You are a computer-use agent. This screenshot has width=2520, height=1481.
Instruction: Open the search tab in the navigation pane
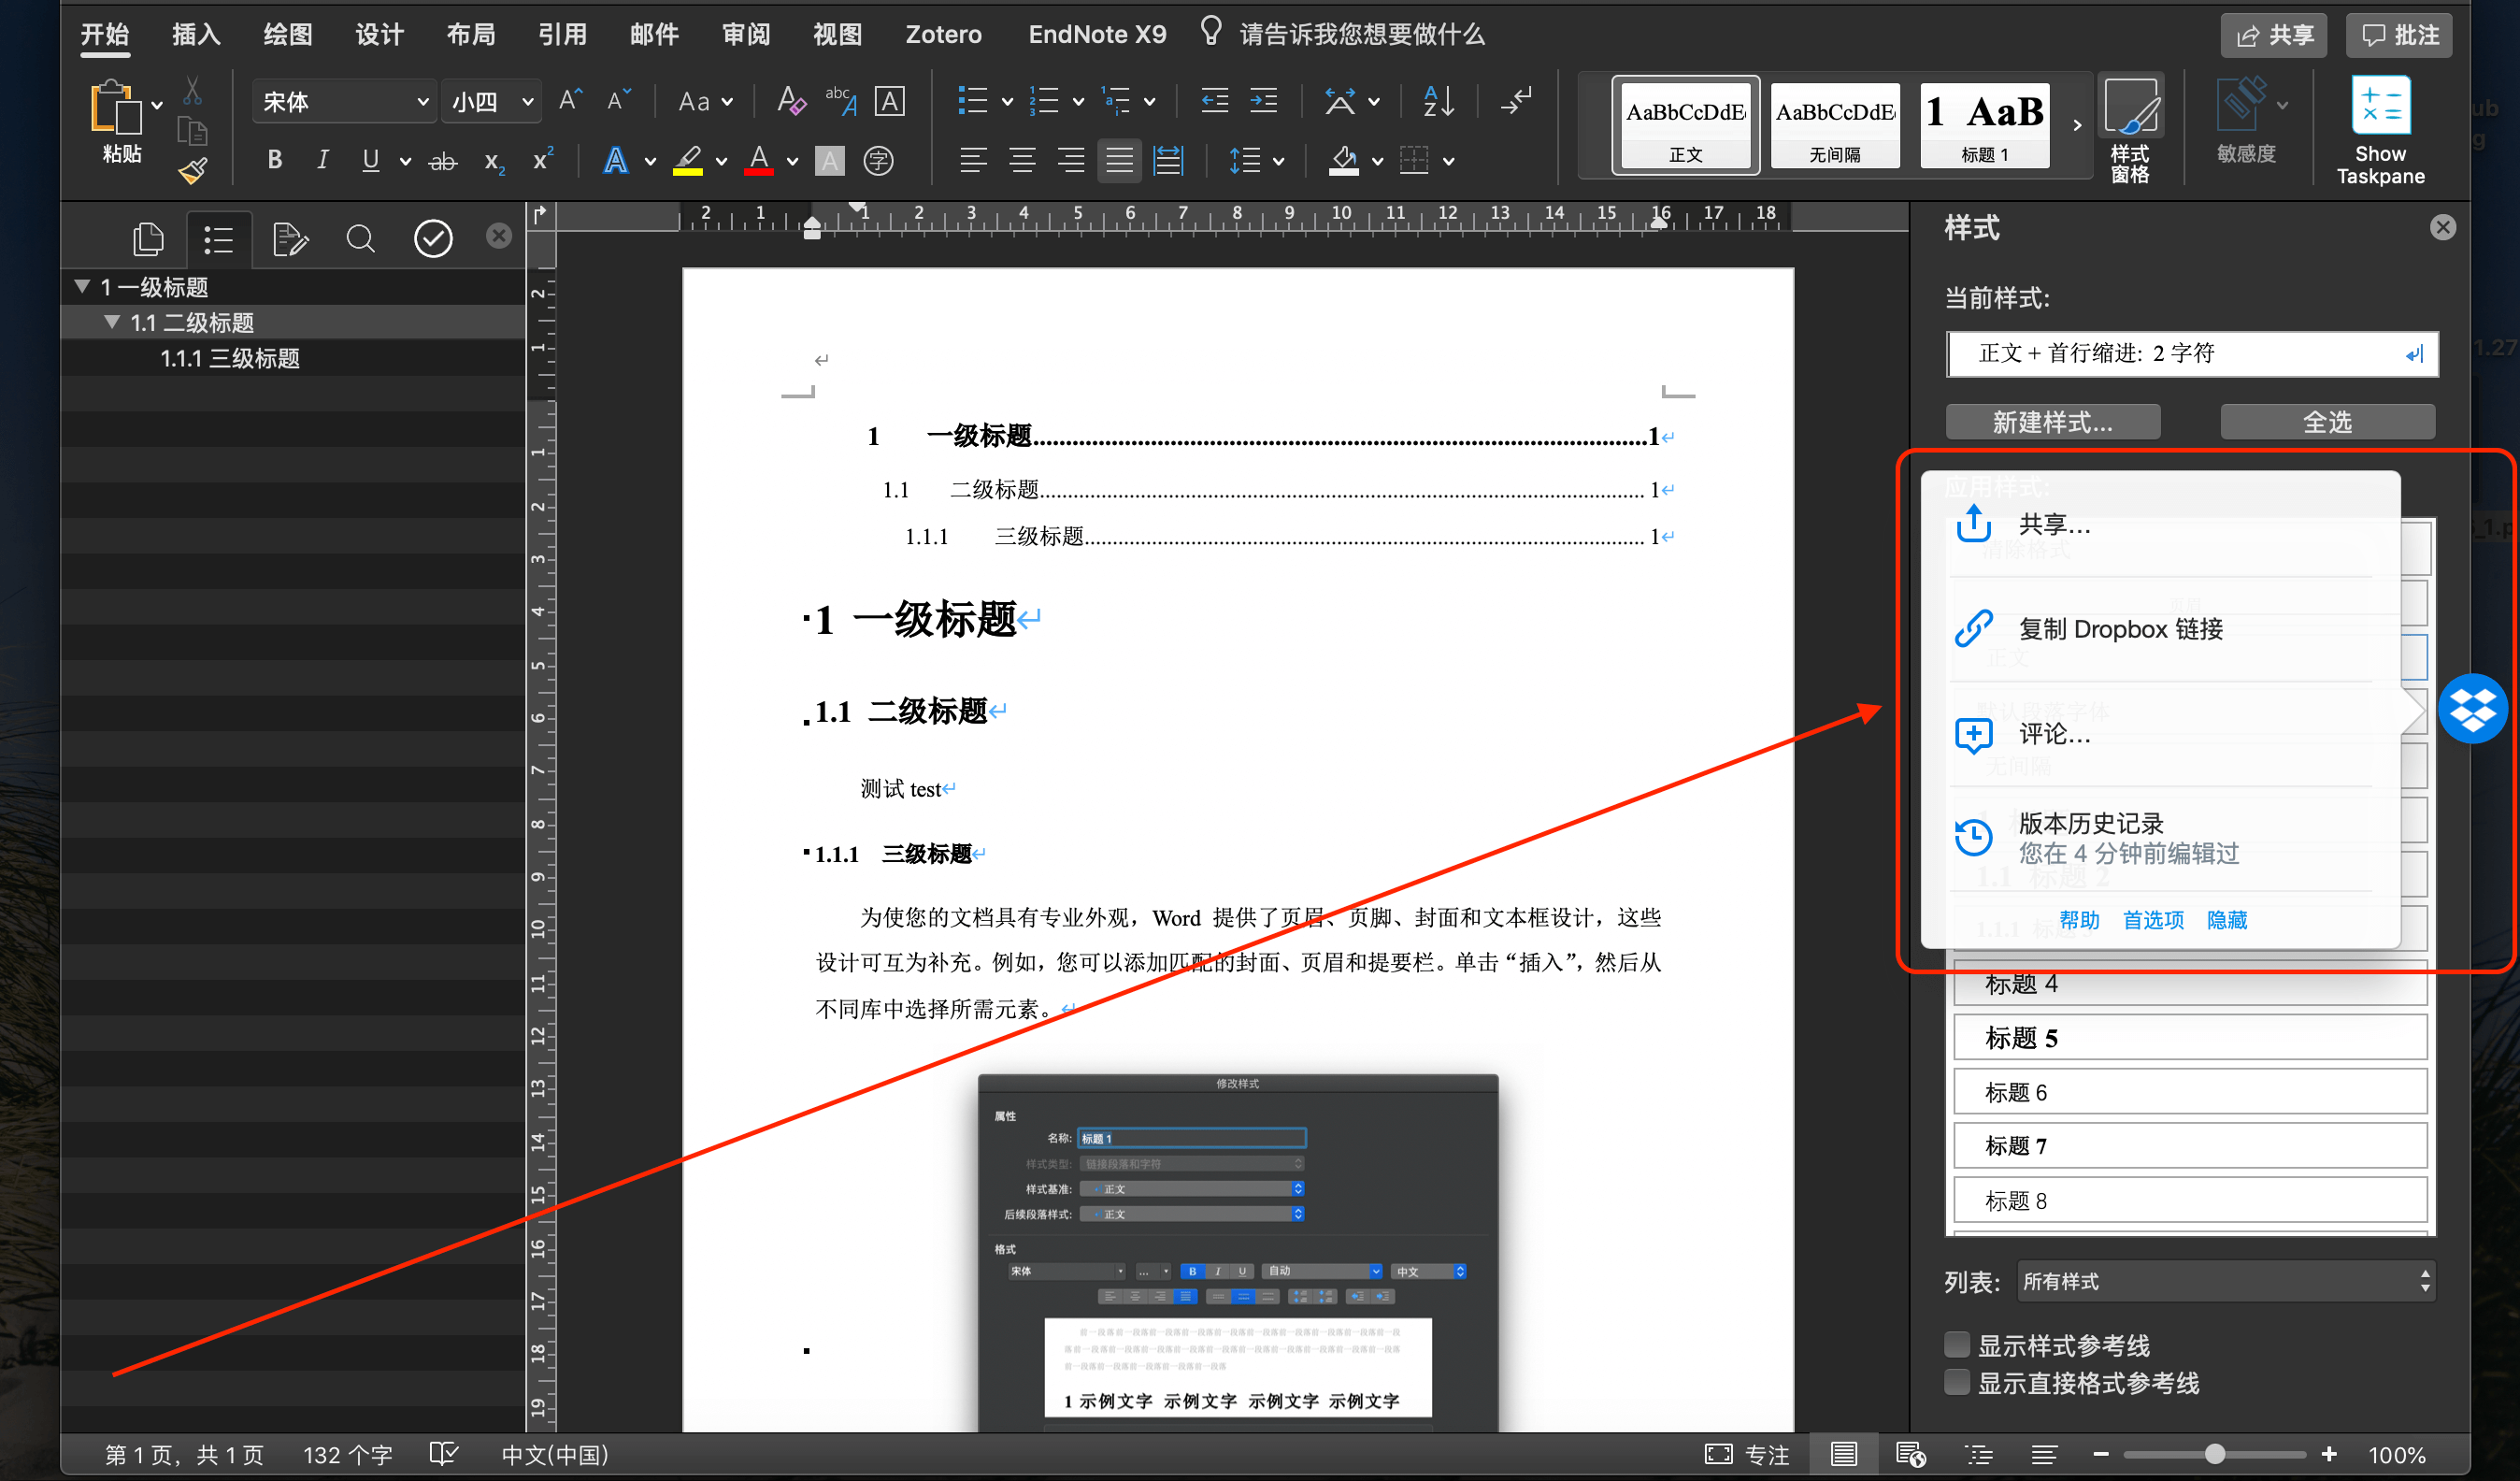click(x=360, y=239)
